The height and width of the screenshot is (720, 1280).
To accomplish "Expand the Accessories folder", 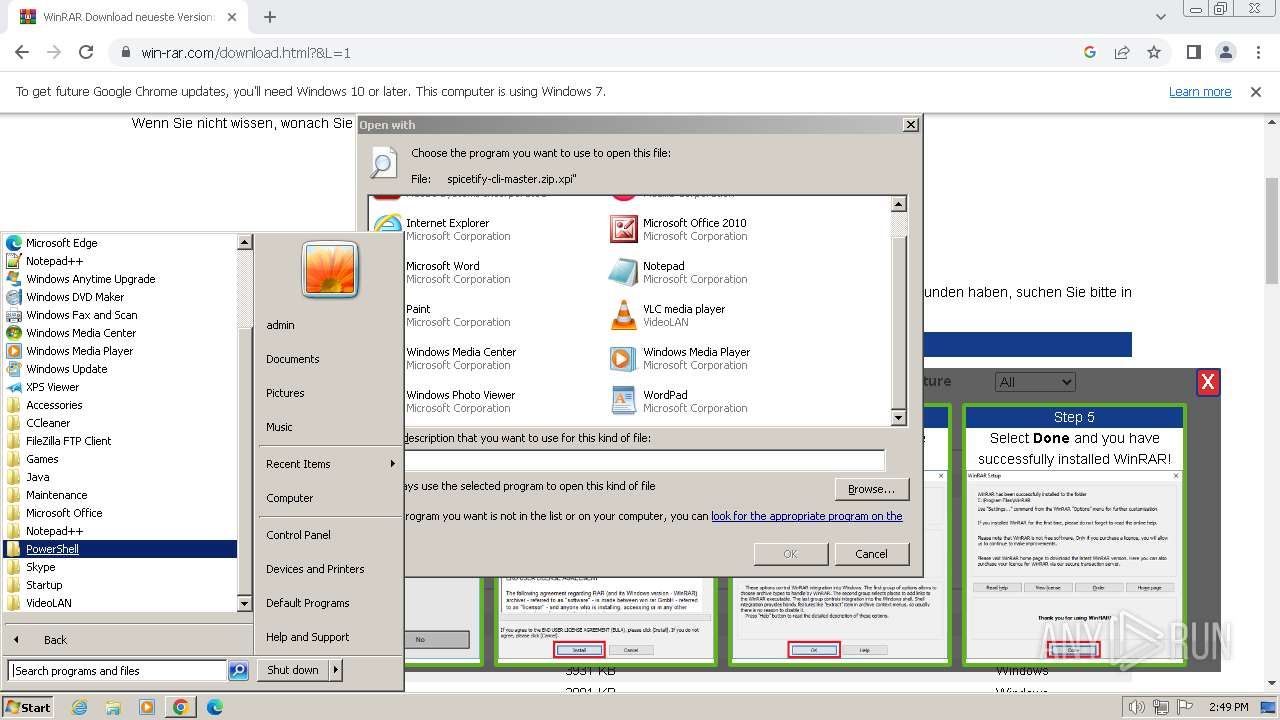I will pyautogui.click(x=54, y=405).
